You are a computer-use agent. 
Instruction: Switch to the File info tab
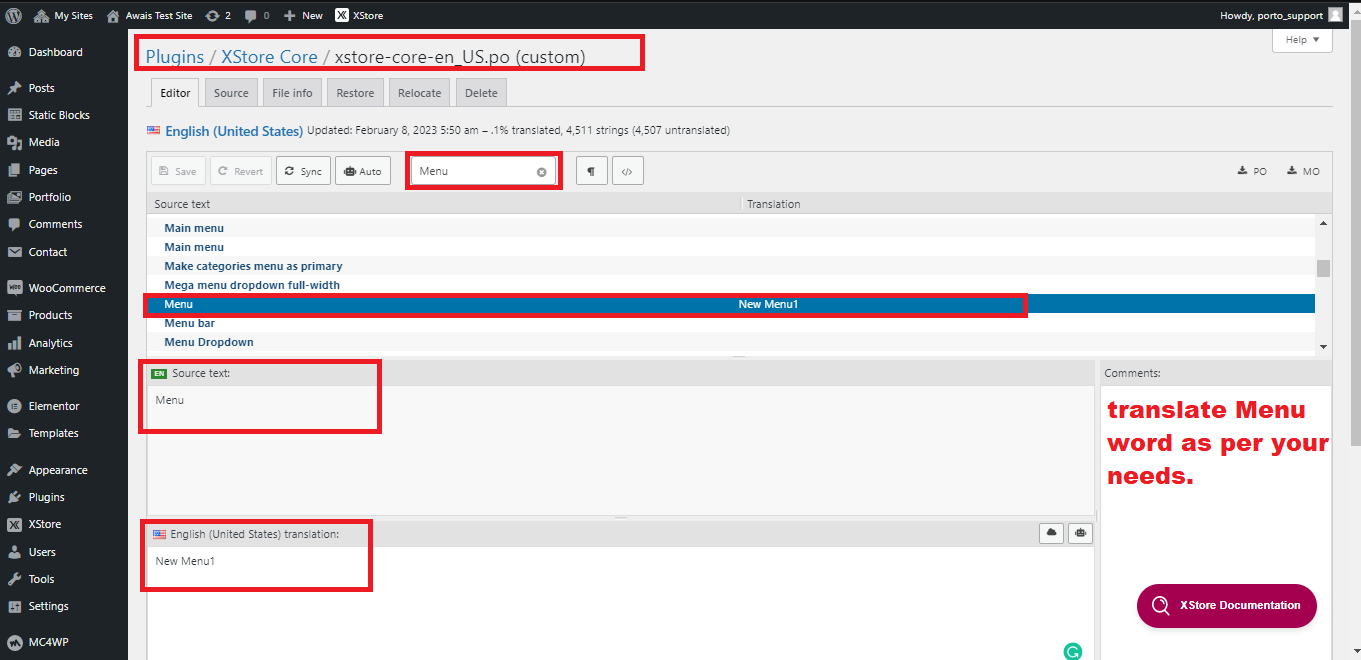tap(292, 93)
